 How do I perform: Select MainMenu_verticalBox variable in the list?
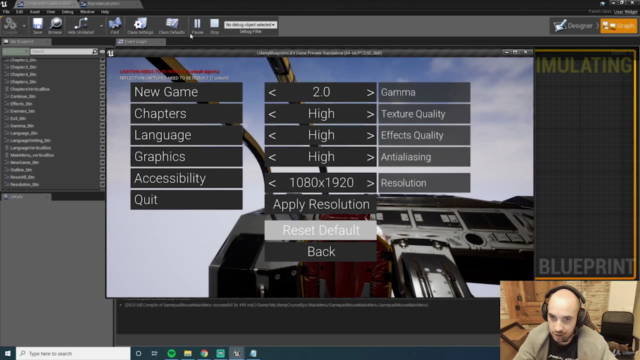(32, 155)
